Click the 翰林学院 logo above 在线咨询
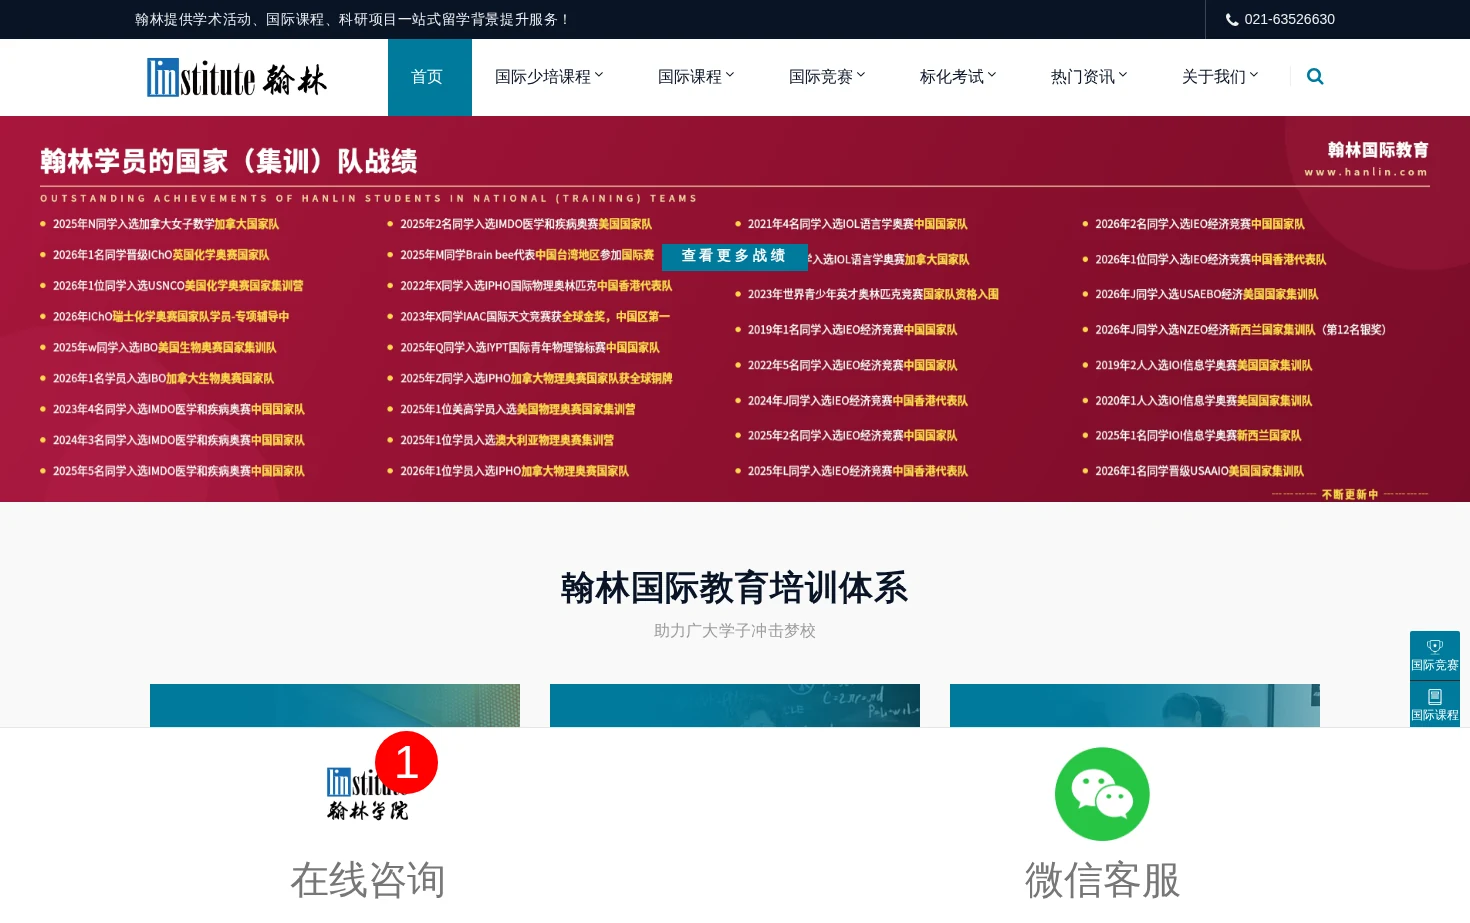 coord(367,794)
